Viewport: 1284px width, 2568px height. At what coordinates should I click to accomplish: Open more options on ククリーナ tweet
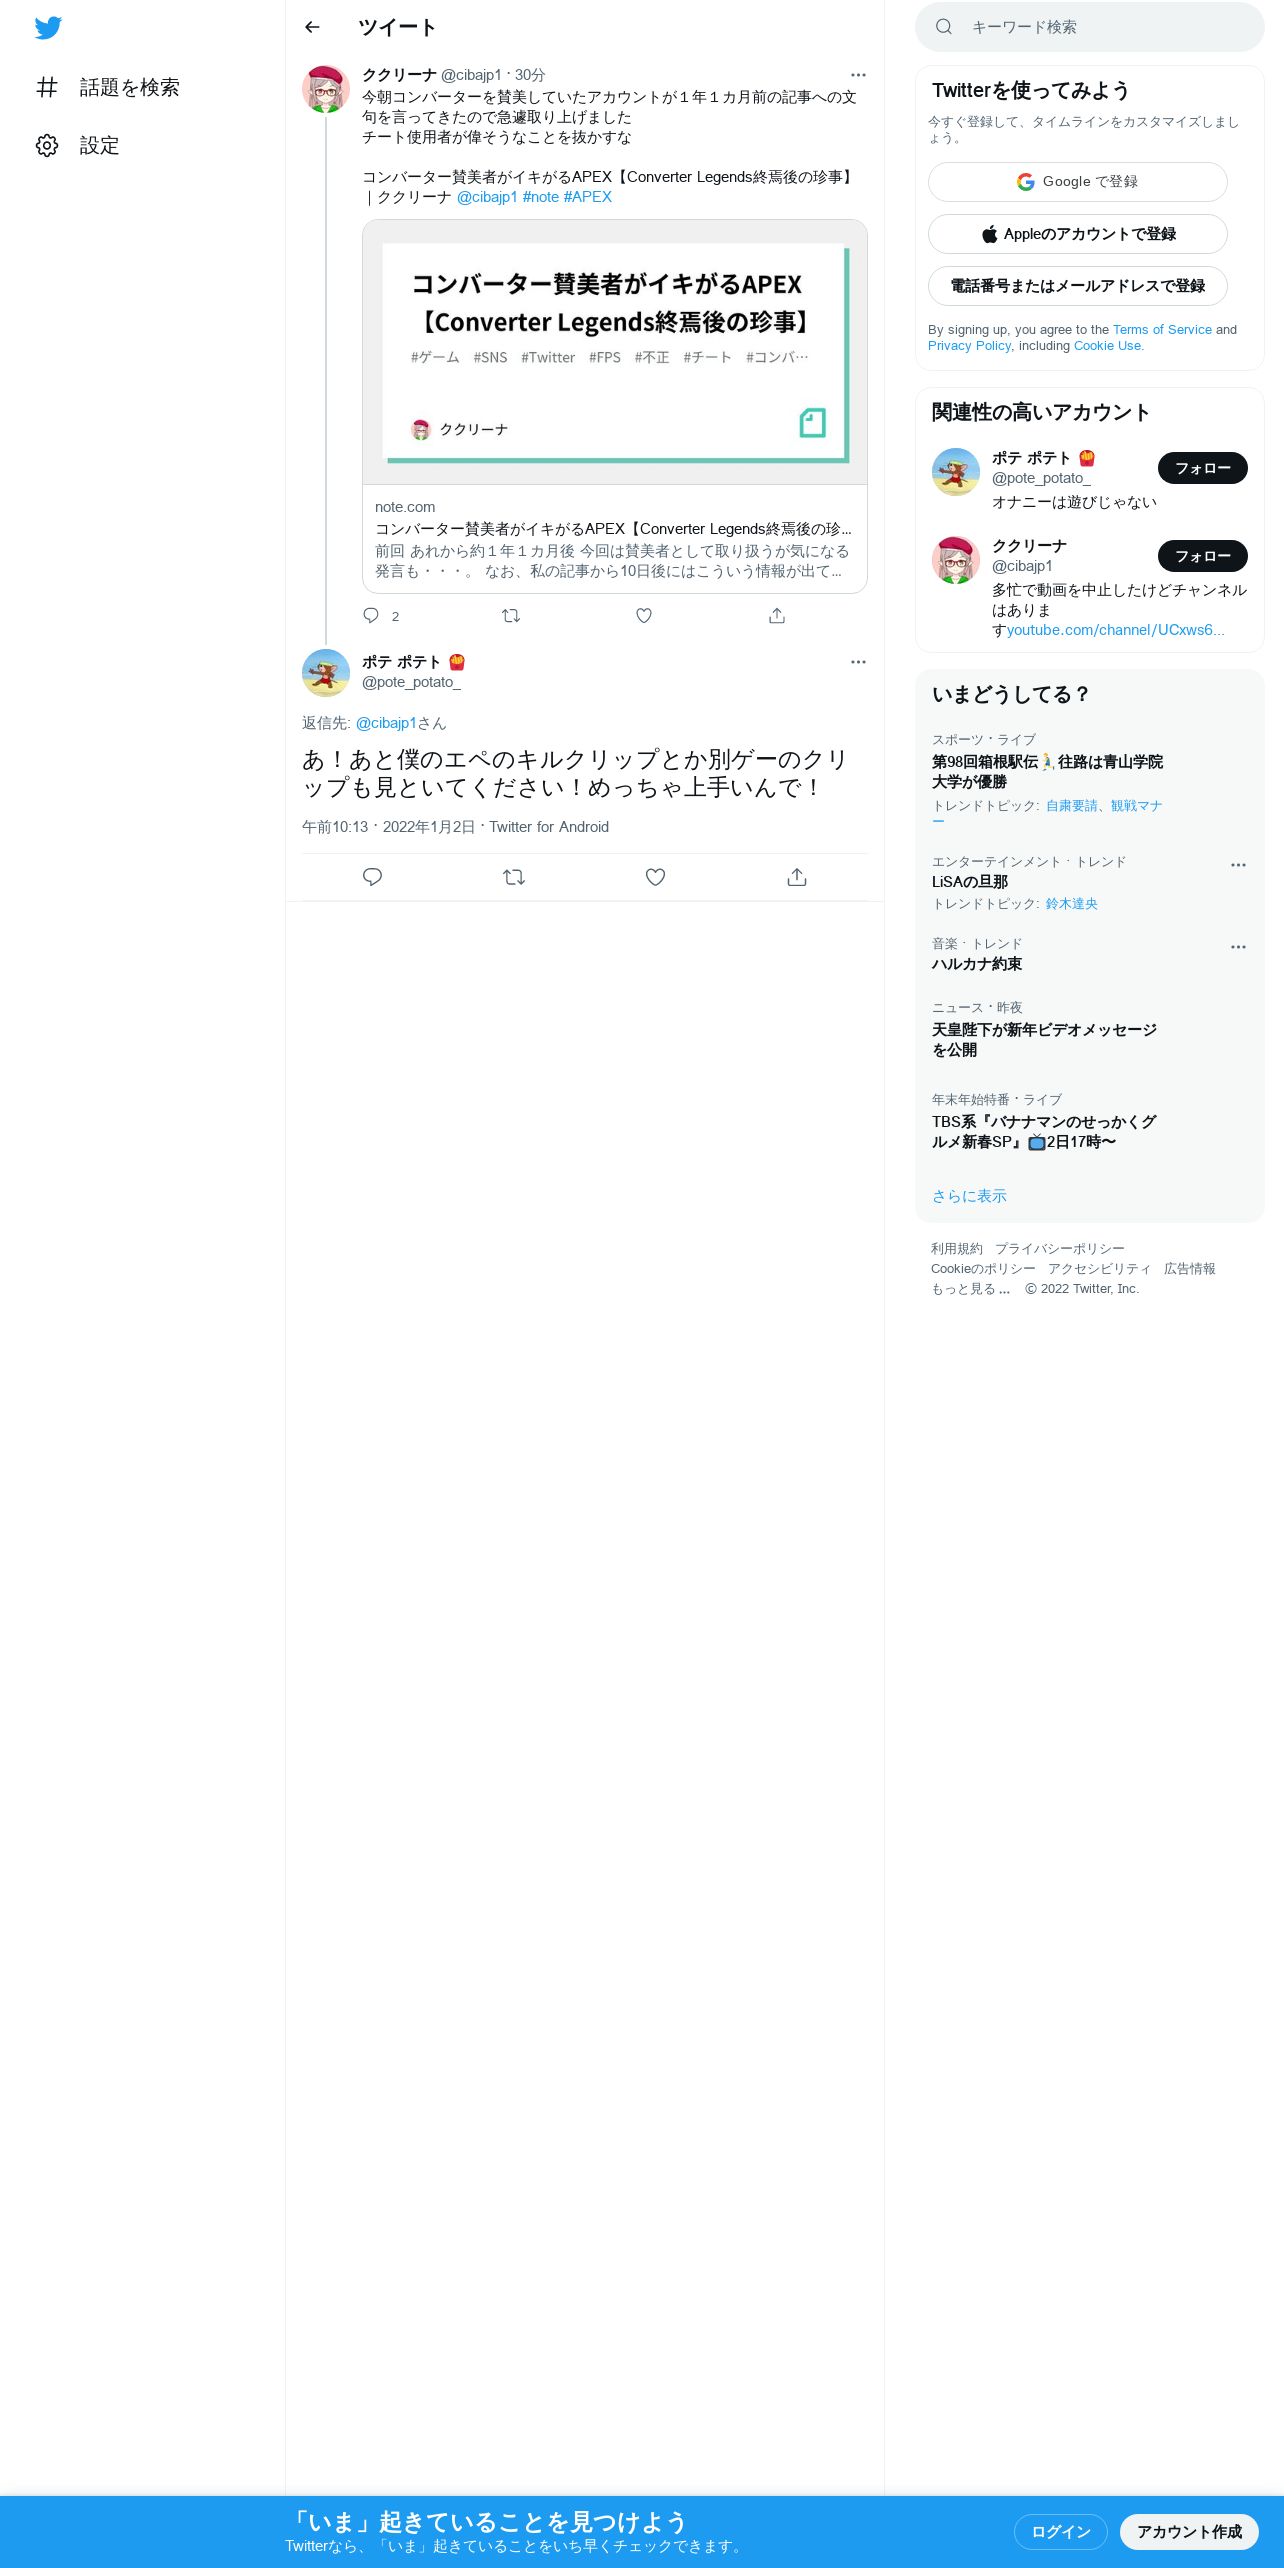tap(858, 75)
